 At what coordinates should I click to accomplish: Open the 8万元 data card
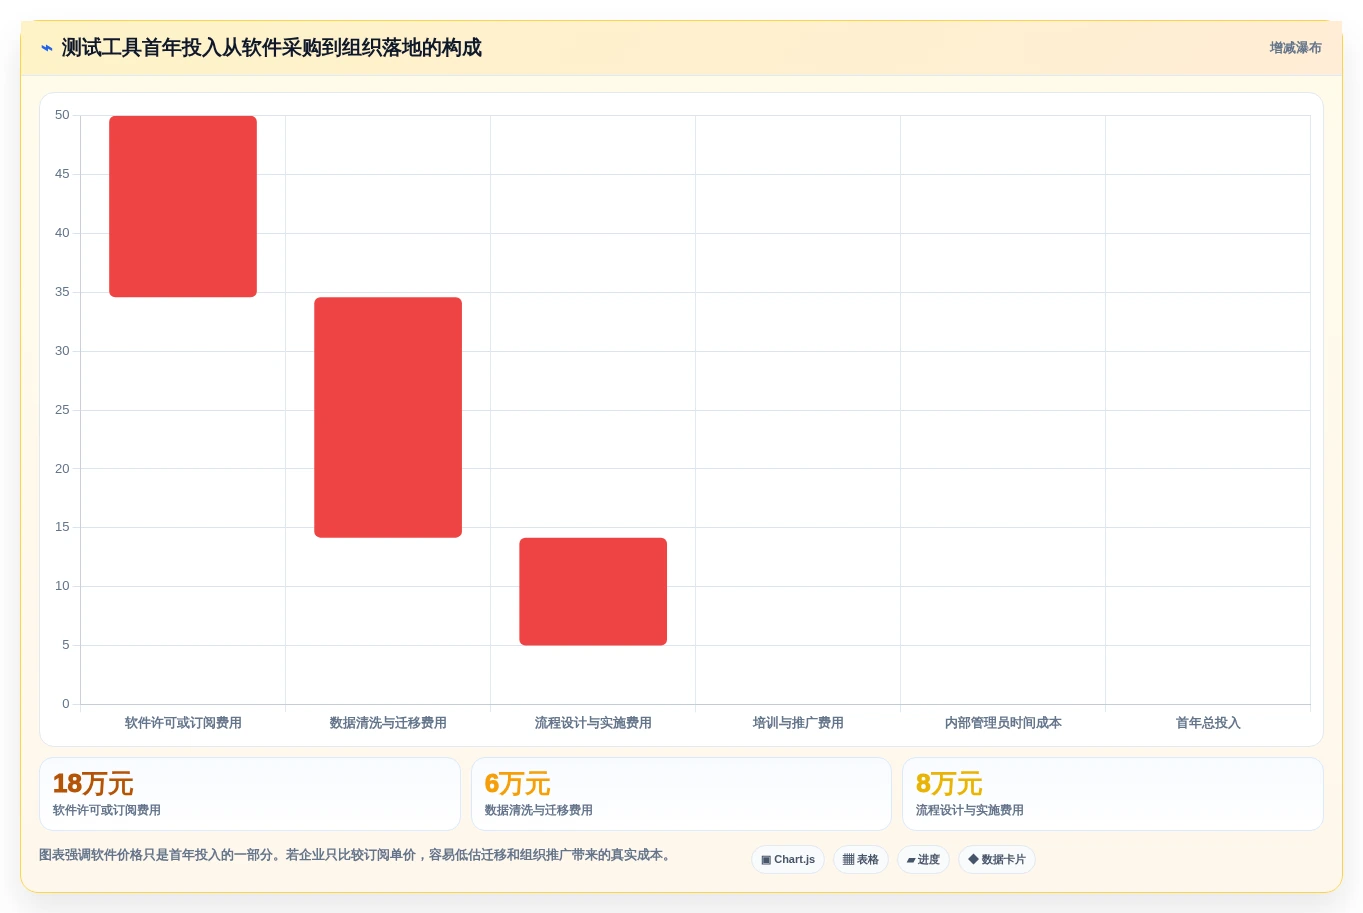[x=1113, y=794]
